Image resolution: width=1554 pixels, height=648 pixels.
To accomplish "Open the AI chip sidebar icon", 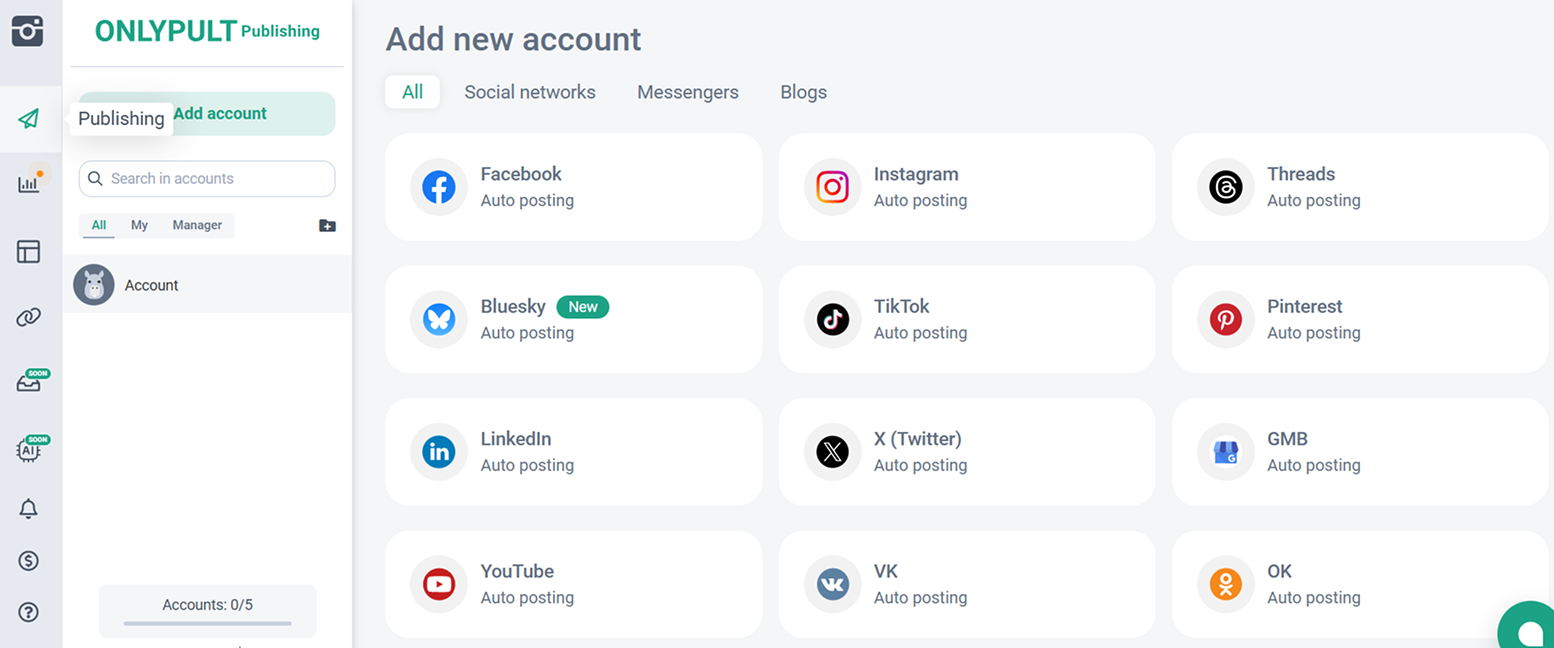I will click(x=29, y=450).
